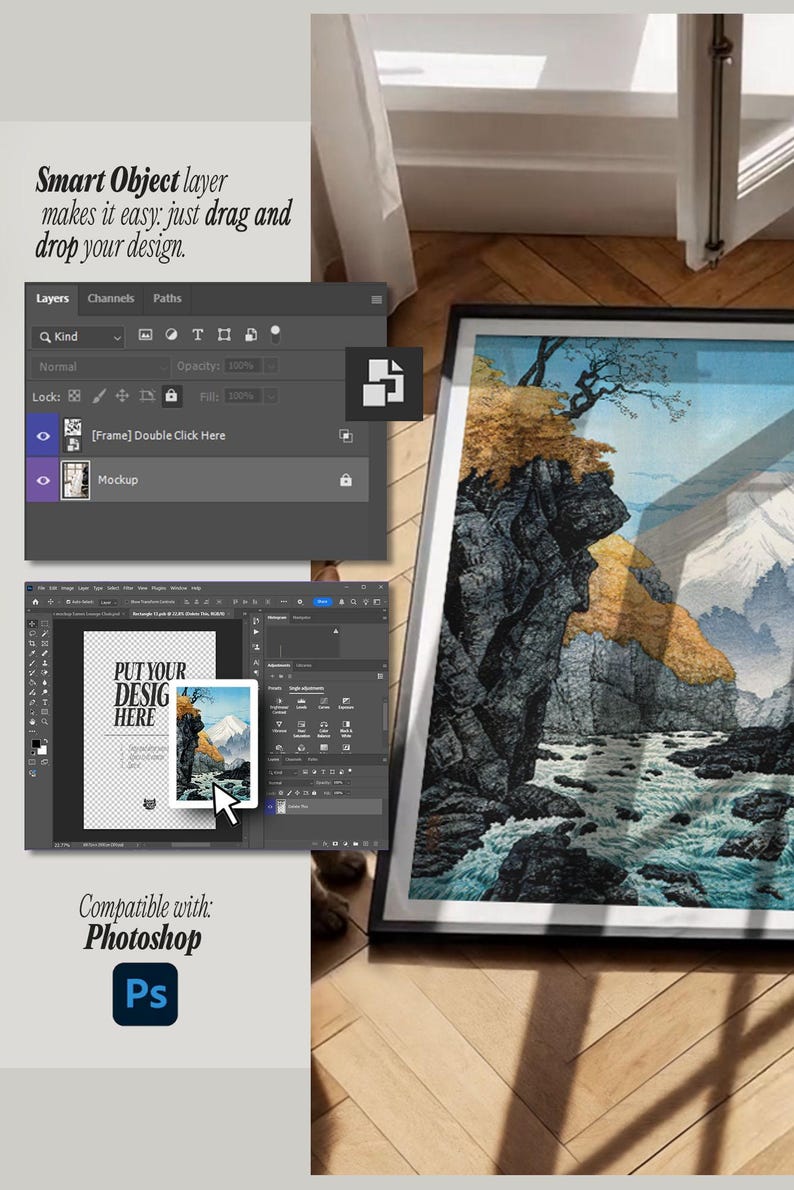Screen dimensions: 794x1190
Task: Select the Crop tool in the Photoshop toolbar
Action: pos(32,644)
